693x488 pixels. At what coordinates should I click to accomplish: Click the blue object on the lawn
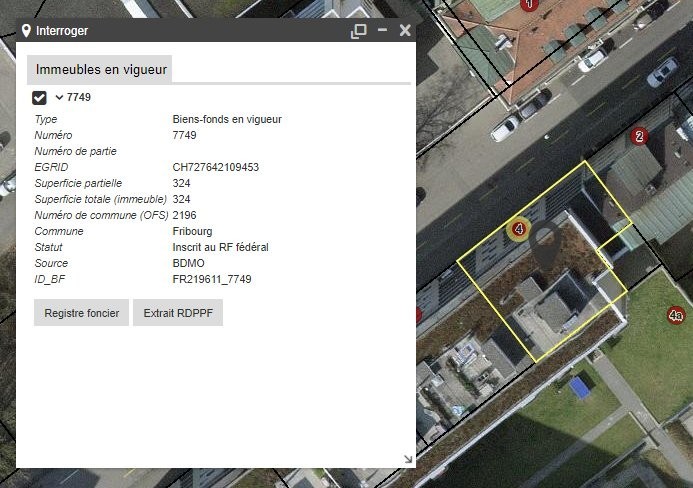click(580, 387)
